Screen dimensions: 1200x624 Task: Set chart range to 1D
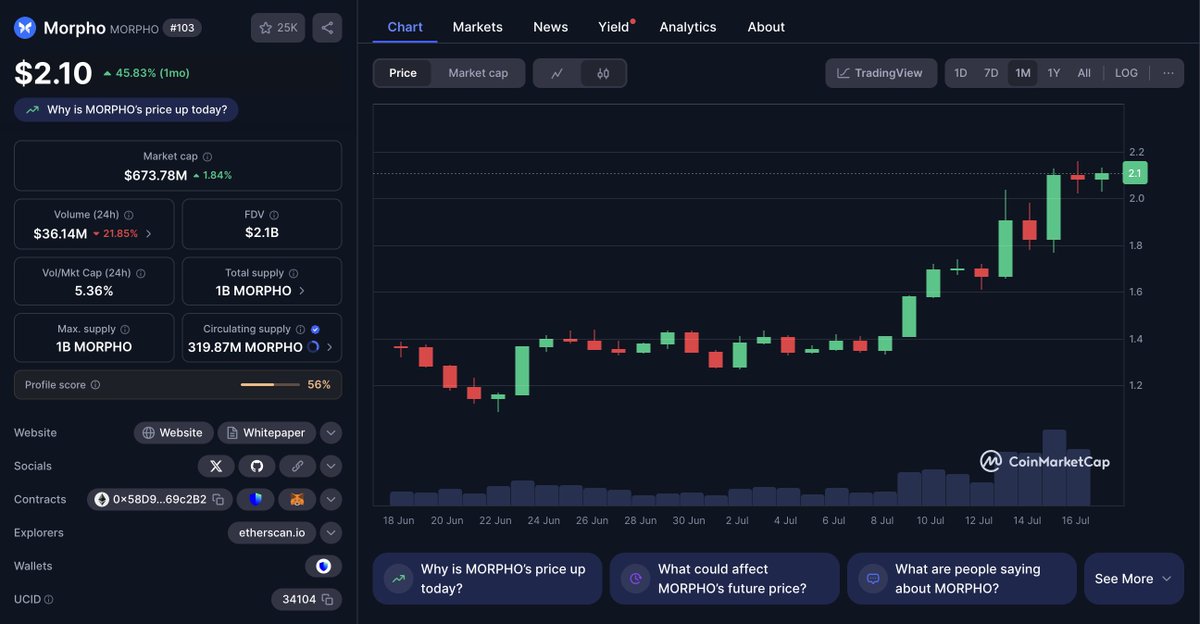click(x=960, y=73)
